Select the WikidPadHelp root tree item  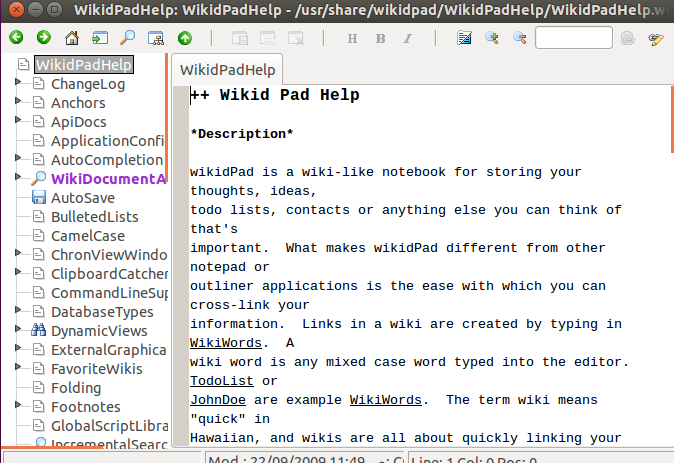click(84, 64)
